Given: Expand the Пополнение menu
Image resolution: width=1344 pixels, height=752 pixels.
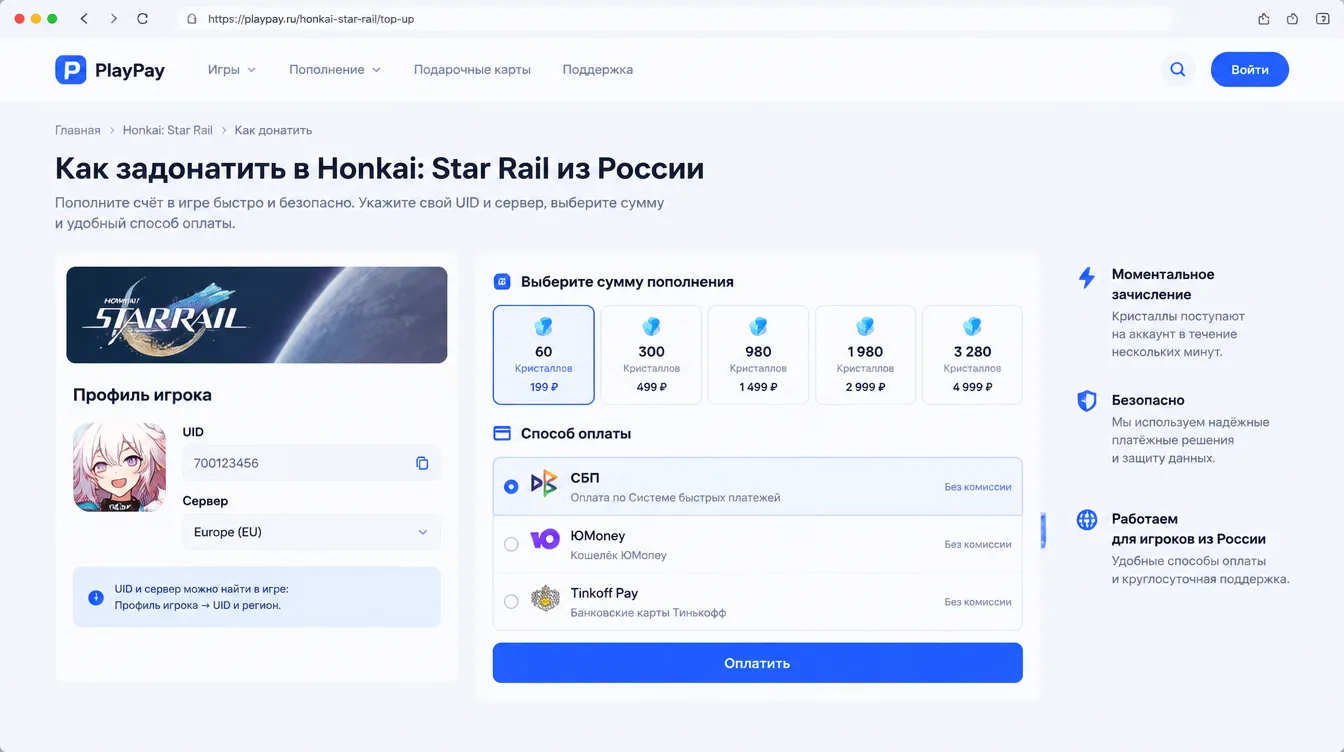Looking at the screenshot, I should coord(335,70).
